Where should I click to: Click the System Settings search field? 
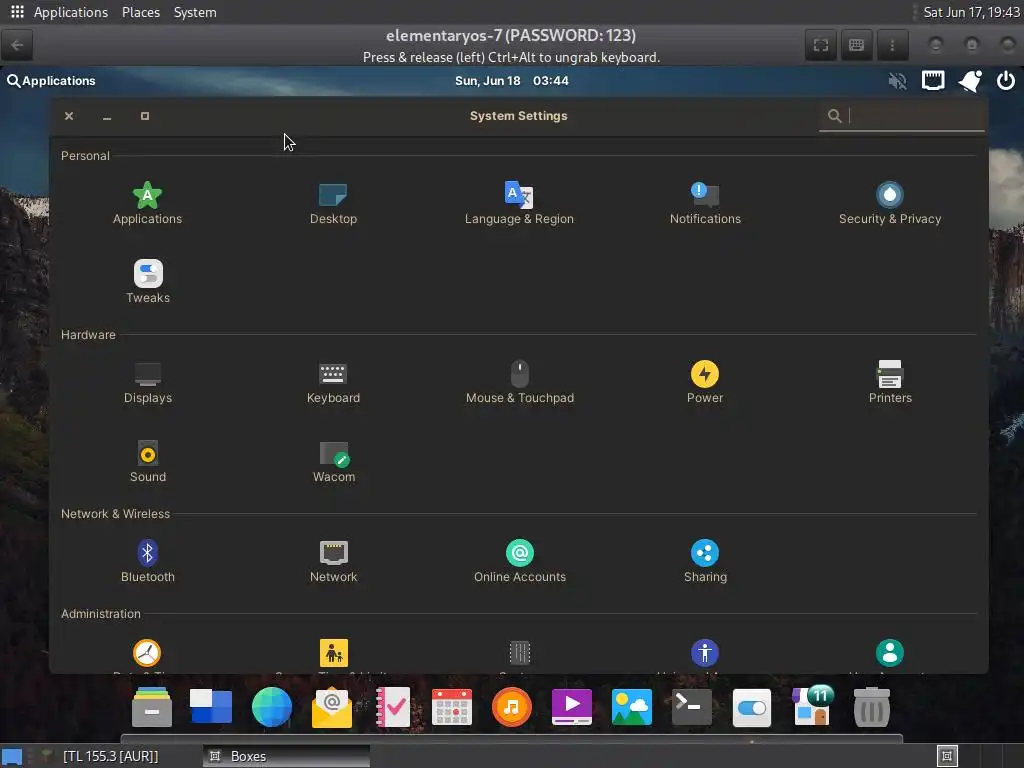click(901, 116)
